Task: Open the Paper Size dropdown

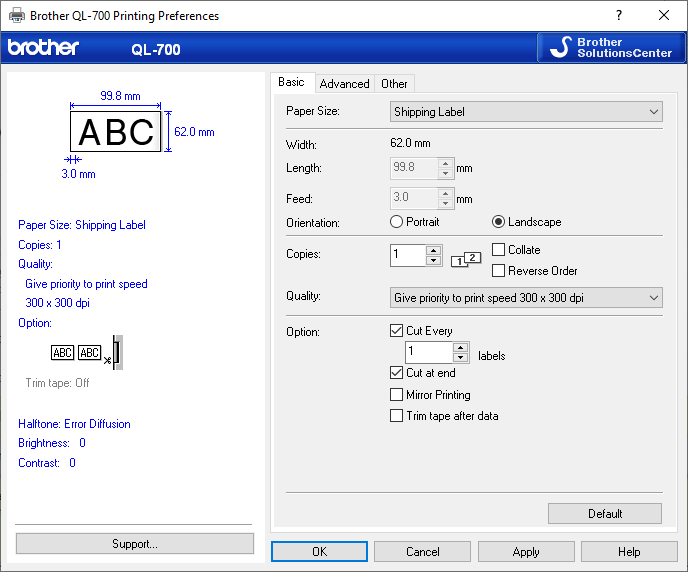Action: (x=526, y=112)
